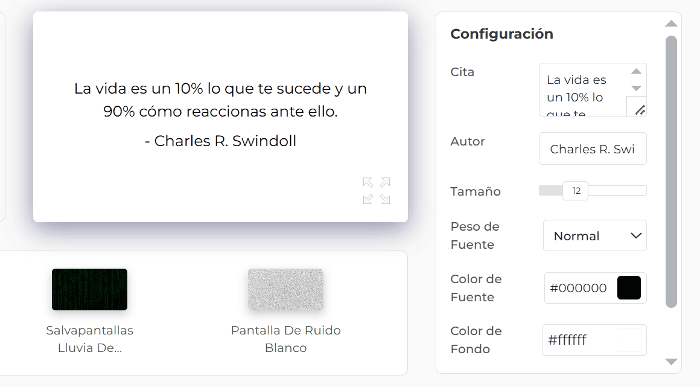Click the Cita textarea scroll down arrow

point(636,88)
